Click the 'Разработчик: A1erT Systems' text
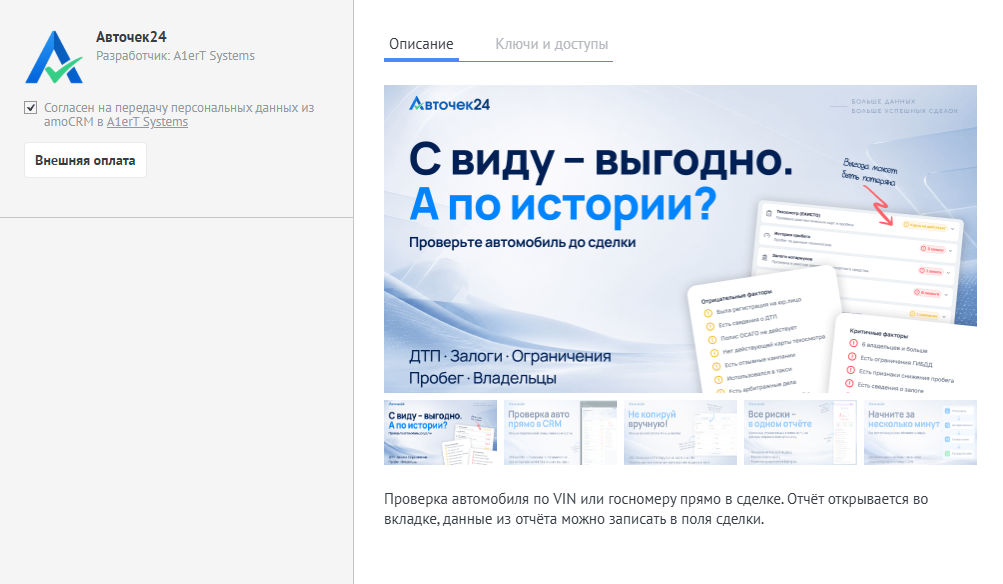The height and width of the screenshot is (584, 1003). [175, 56]
